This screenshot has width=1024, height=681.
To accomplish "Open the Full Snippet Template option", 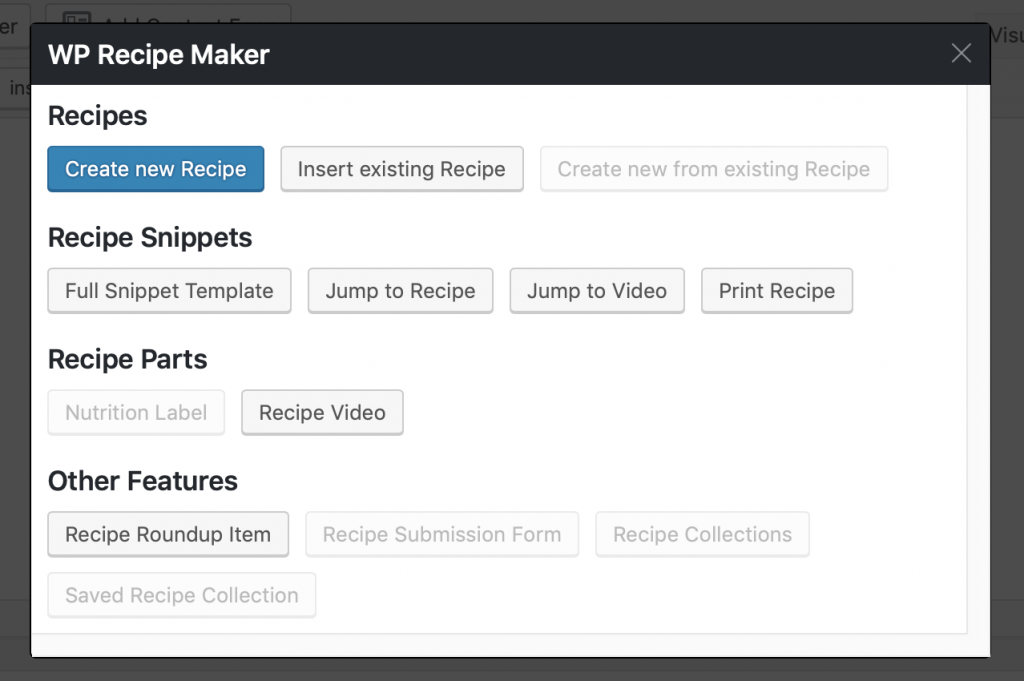I will coord(168,291).
